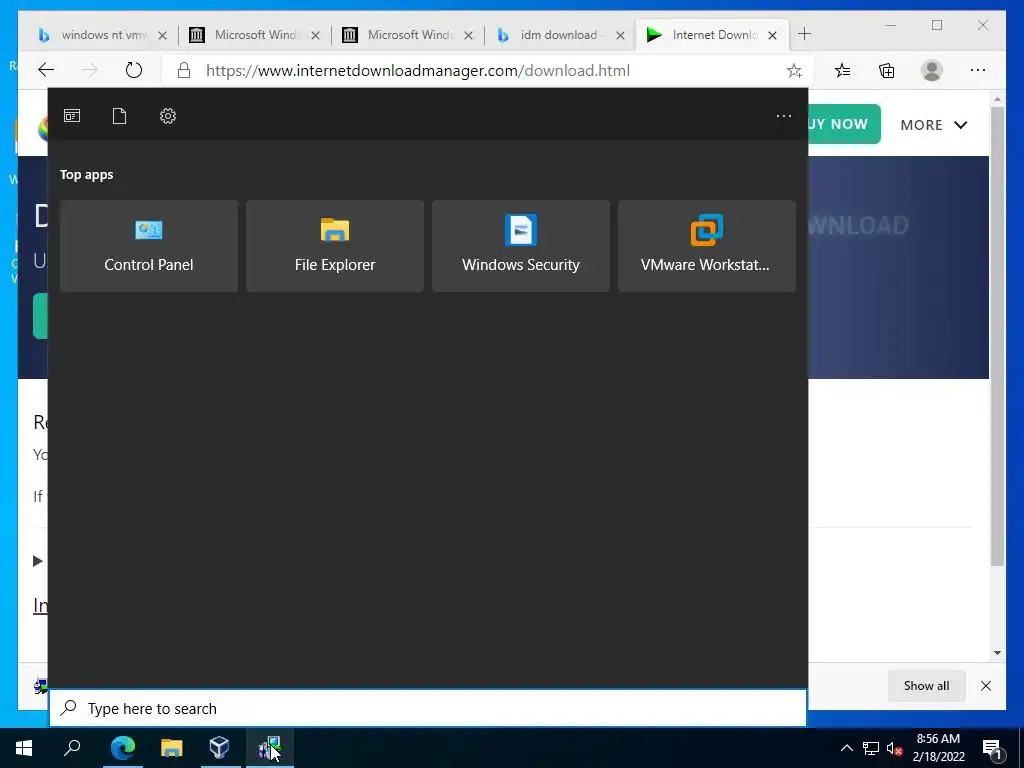Screen dimensions: 1024x768
Task: Open VirtualBox cube icon on the taskbar
Action: click(x=219, y=748)
